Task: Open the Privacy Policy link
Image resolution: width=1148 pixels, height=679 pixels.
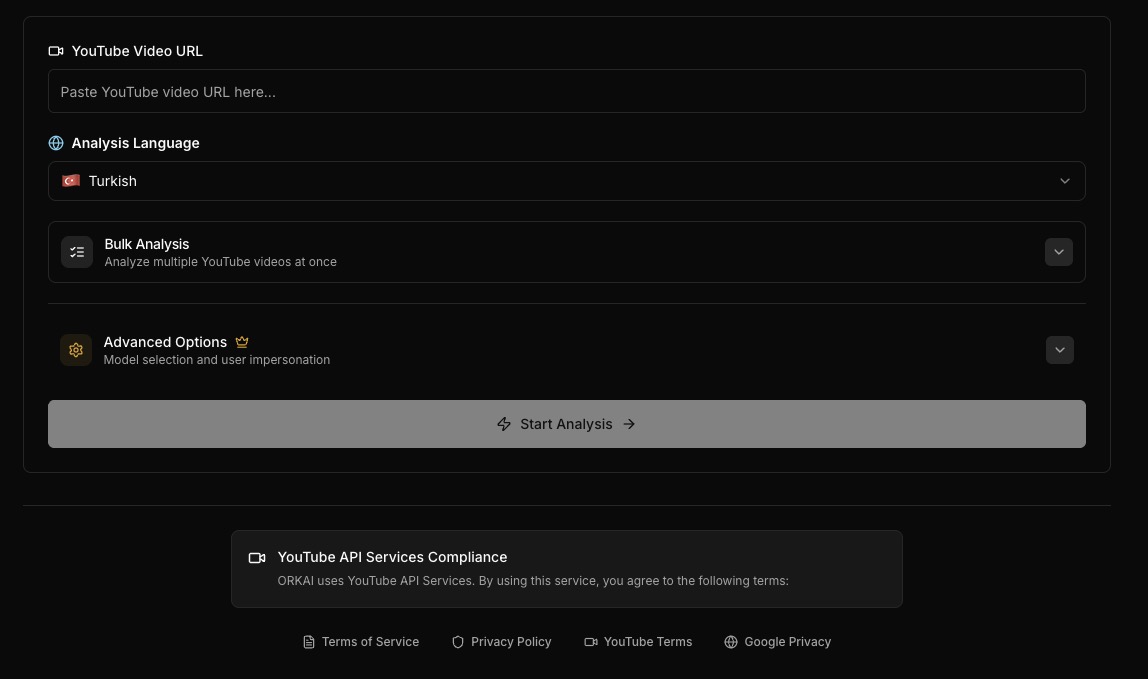Action: [511, 642]
